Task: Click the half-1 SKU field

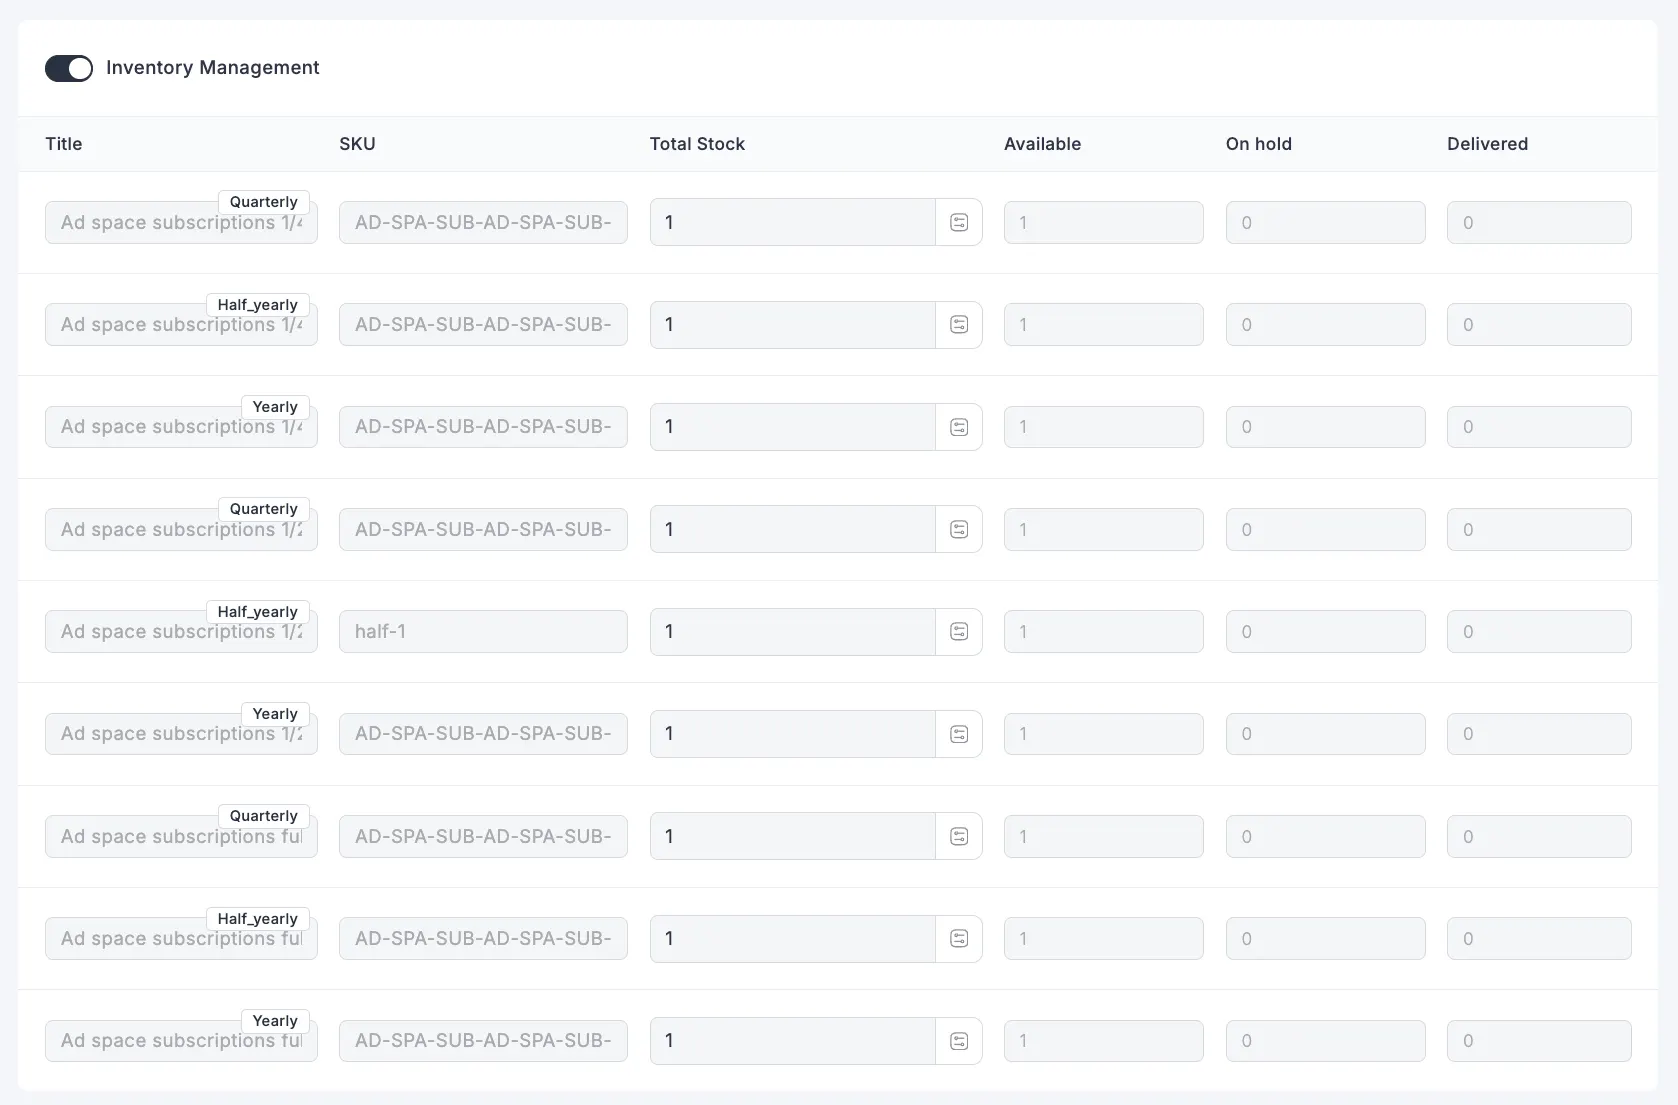Action: 483,632
